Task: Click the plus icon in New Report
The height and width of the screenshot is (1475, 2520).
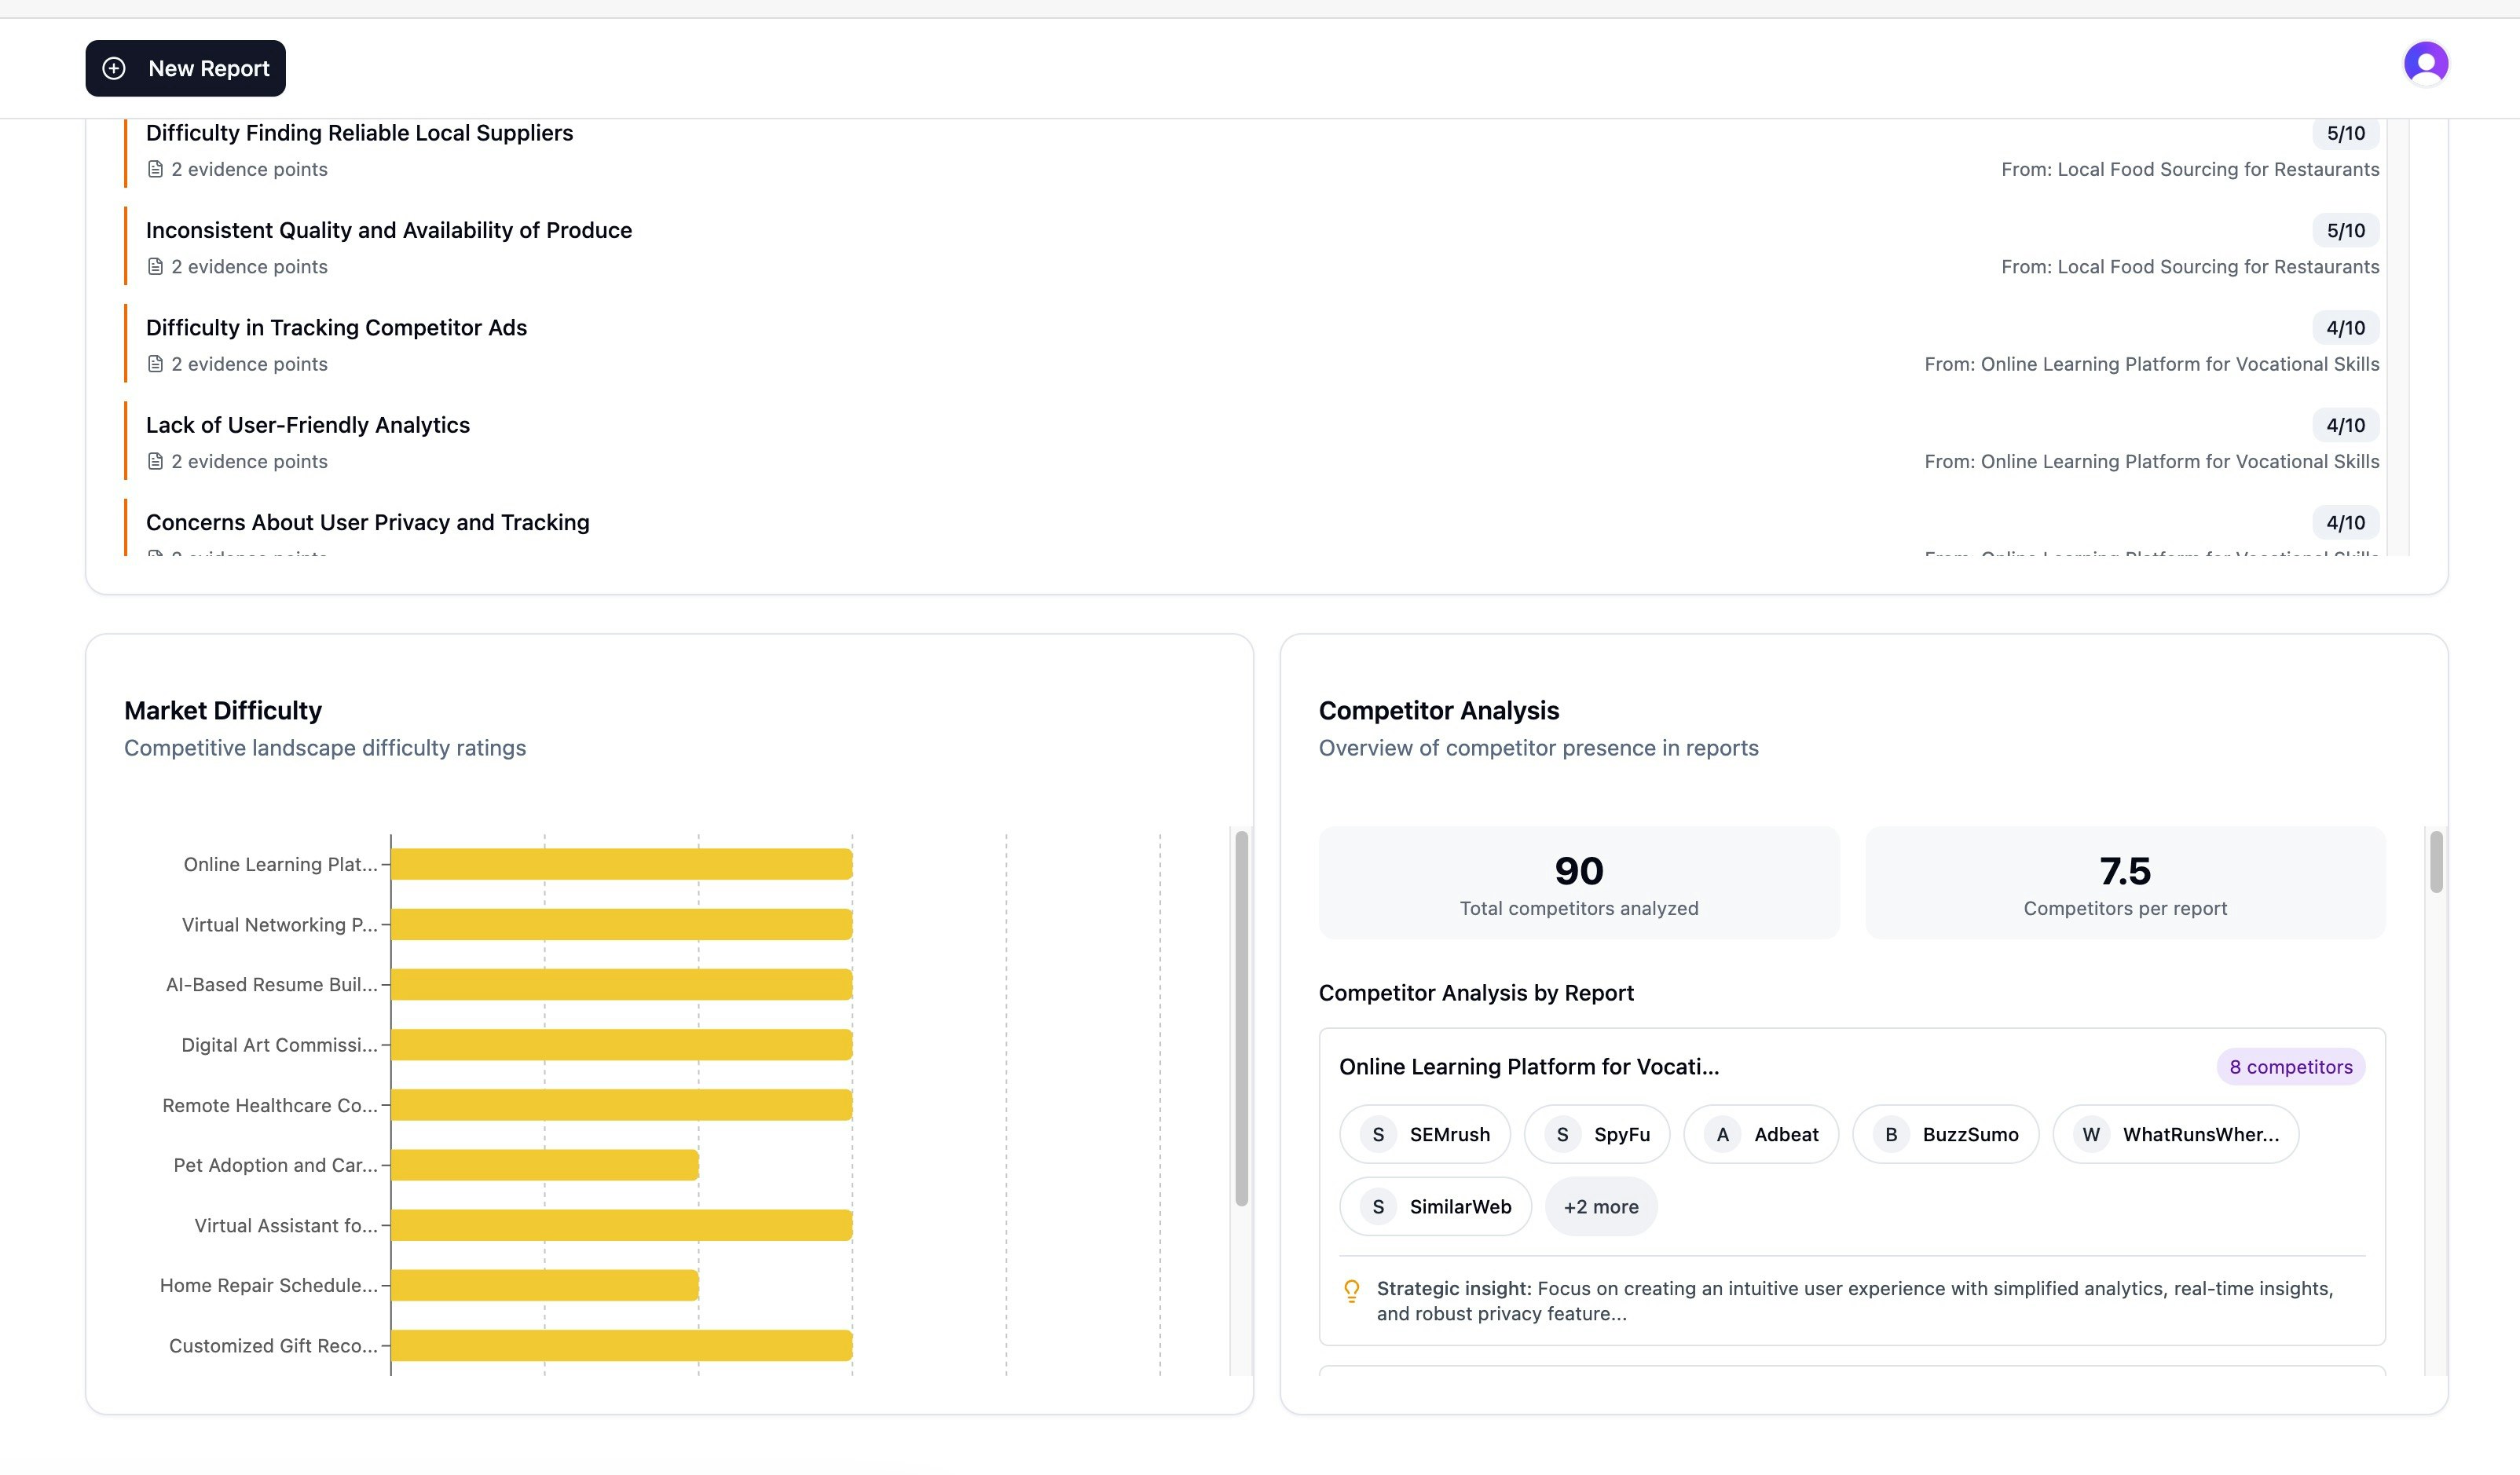Action: coord(114,68)
